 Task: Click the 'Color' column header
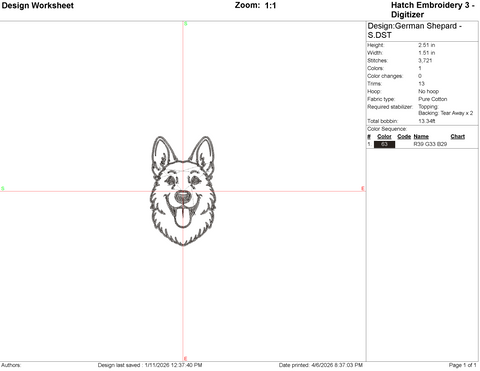[x=384, y=137]
